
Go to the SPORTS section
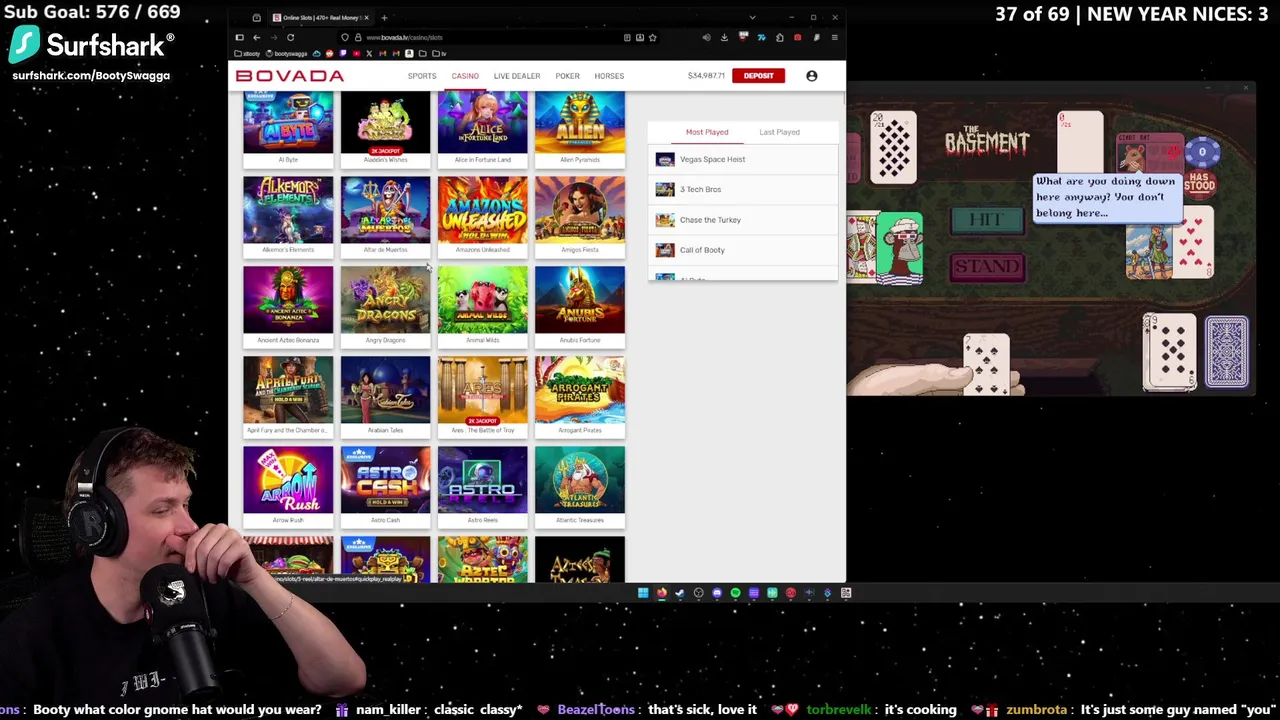[x=422, y=76]
